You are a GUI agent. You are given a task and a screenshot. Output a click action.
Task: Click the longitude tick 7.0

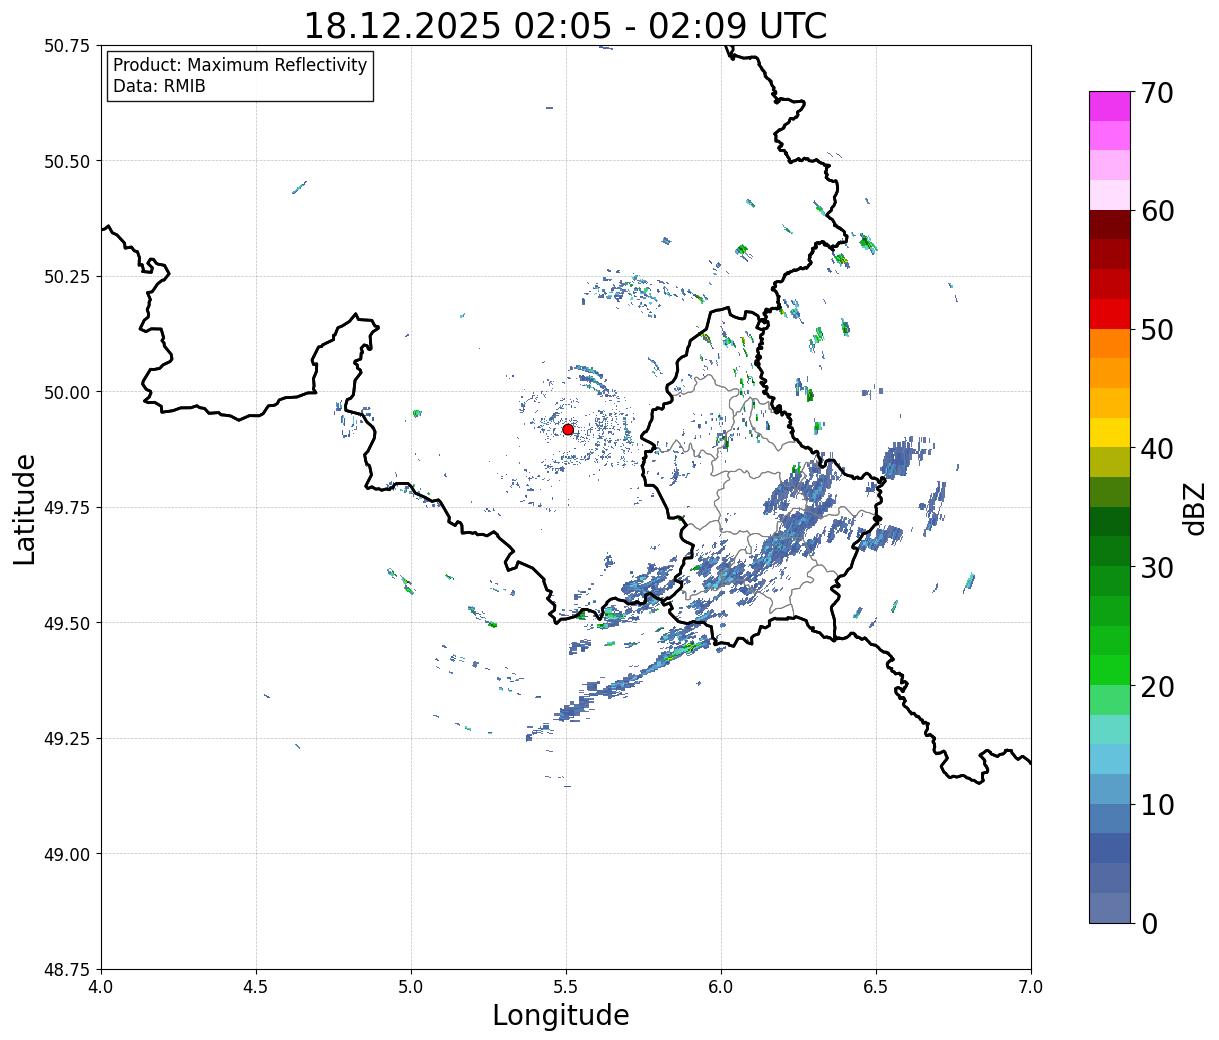pyautogui.click(x=1031, y=987)
